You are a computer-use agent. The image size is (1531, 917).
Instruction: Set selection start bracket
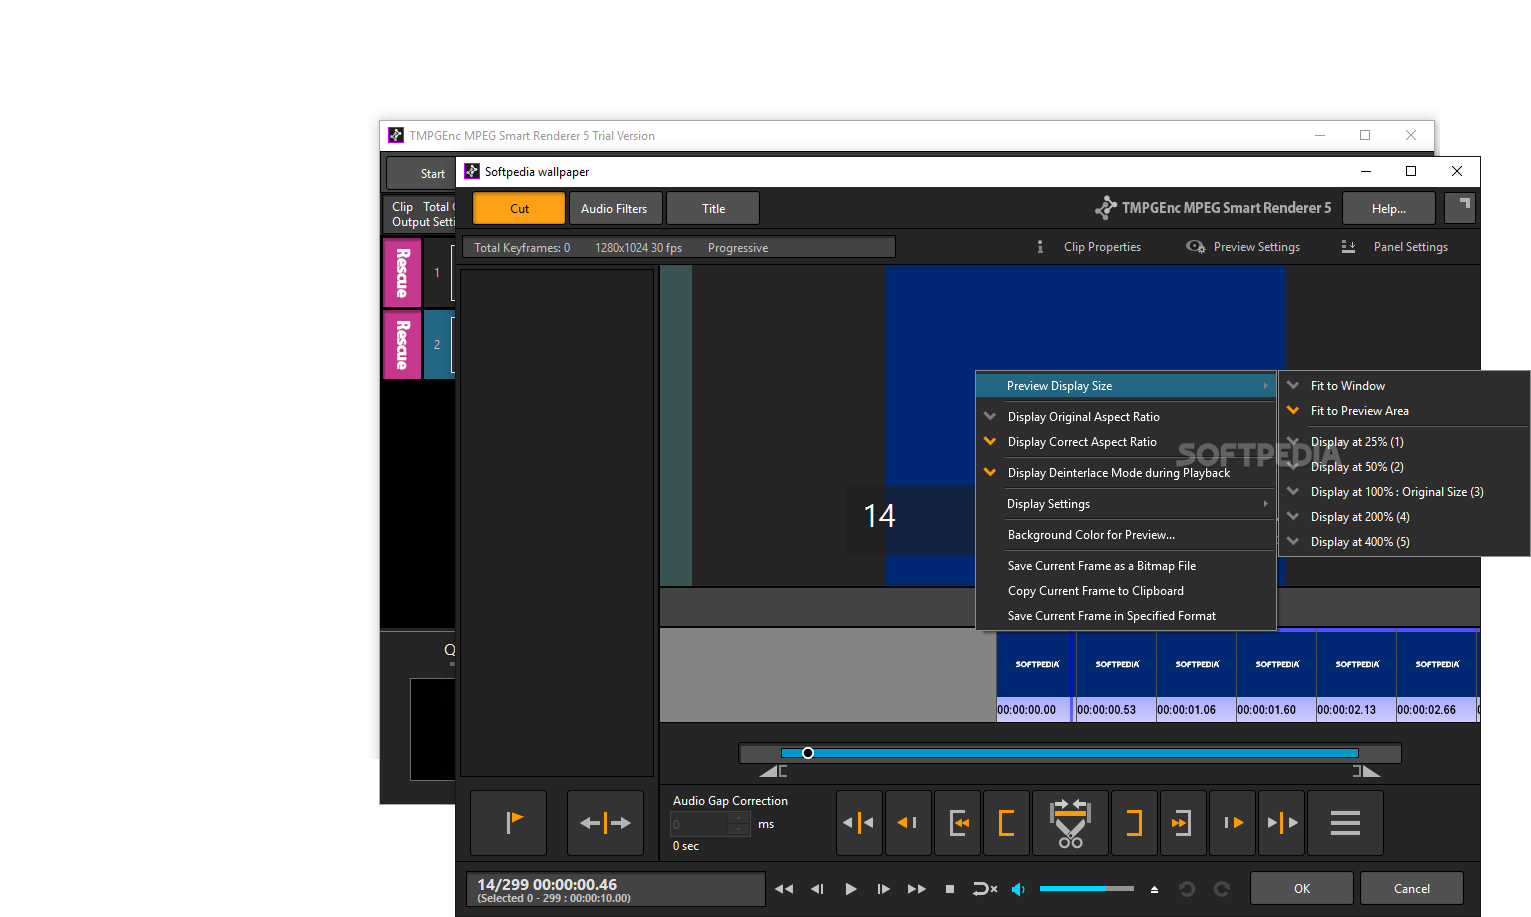tap(1006, 823)
